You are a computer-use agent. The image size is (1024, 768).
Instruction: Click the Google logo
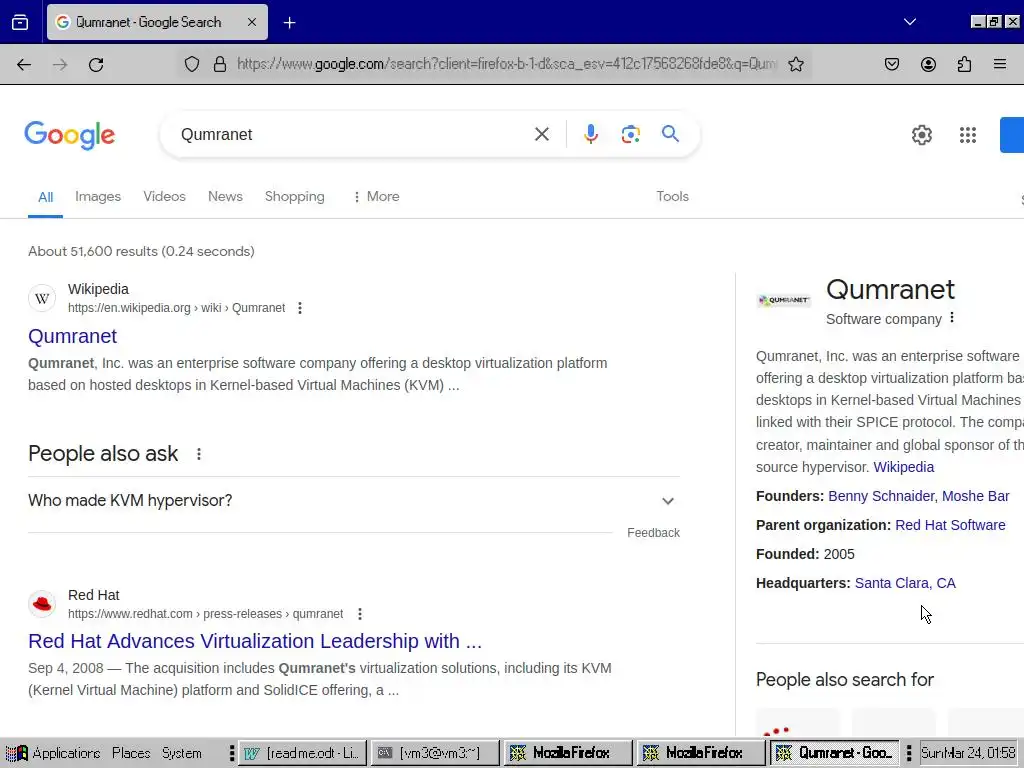pyautogui.click(x=70, y=135)
